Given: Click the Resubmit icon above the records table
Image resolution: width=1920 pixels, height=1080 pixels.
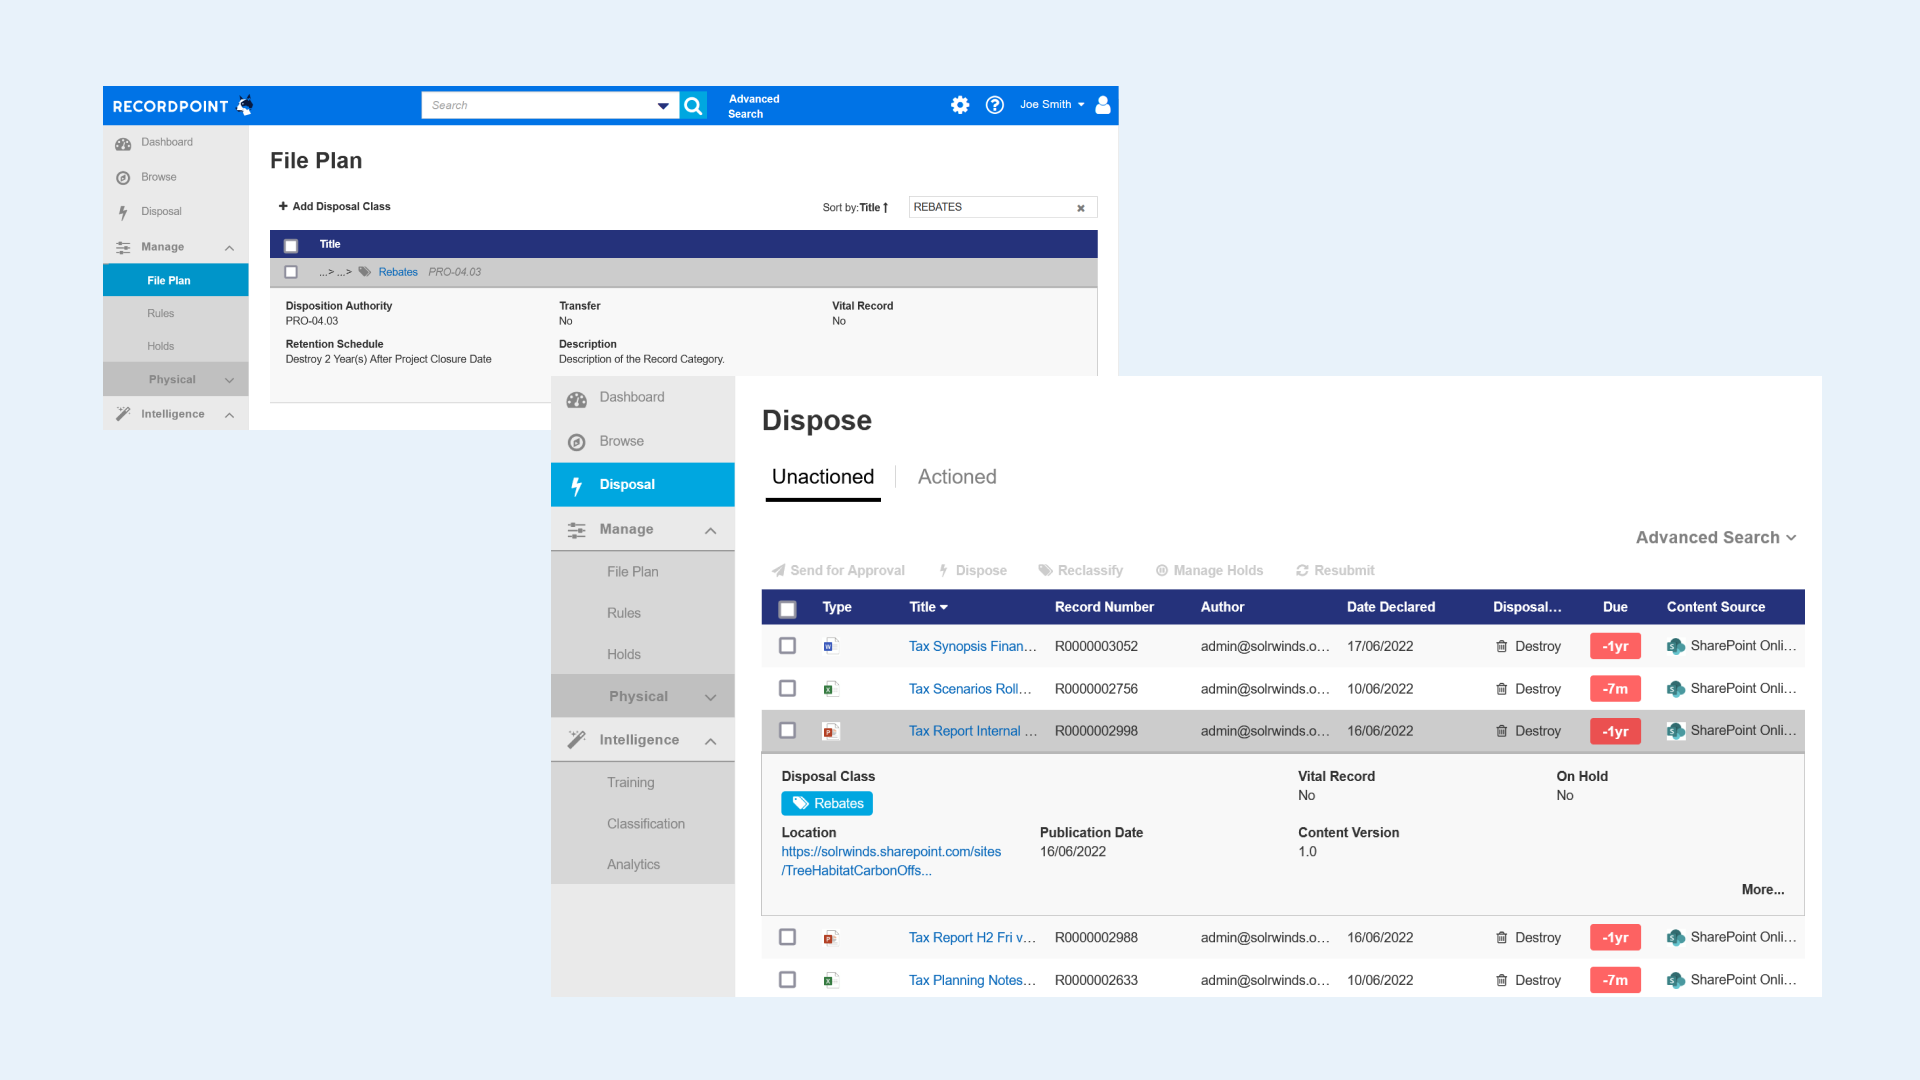Looking at the screenshot, I should 1302,570.
